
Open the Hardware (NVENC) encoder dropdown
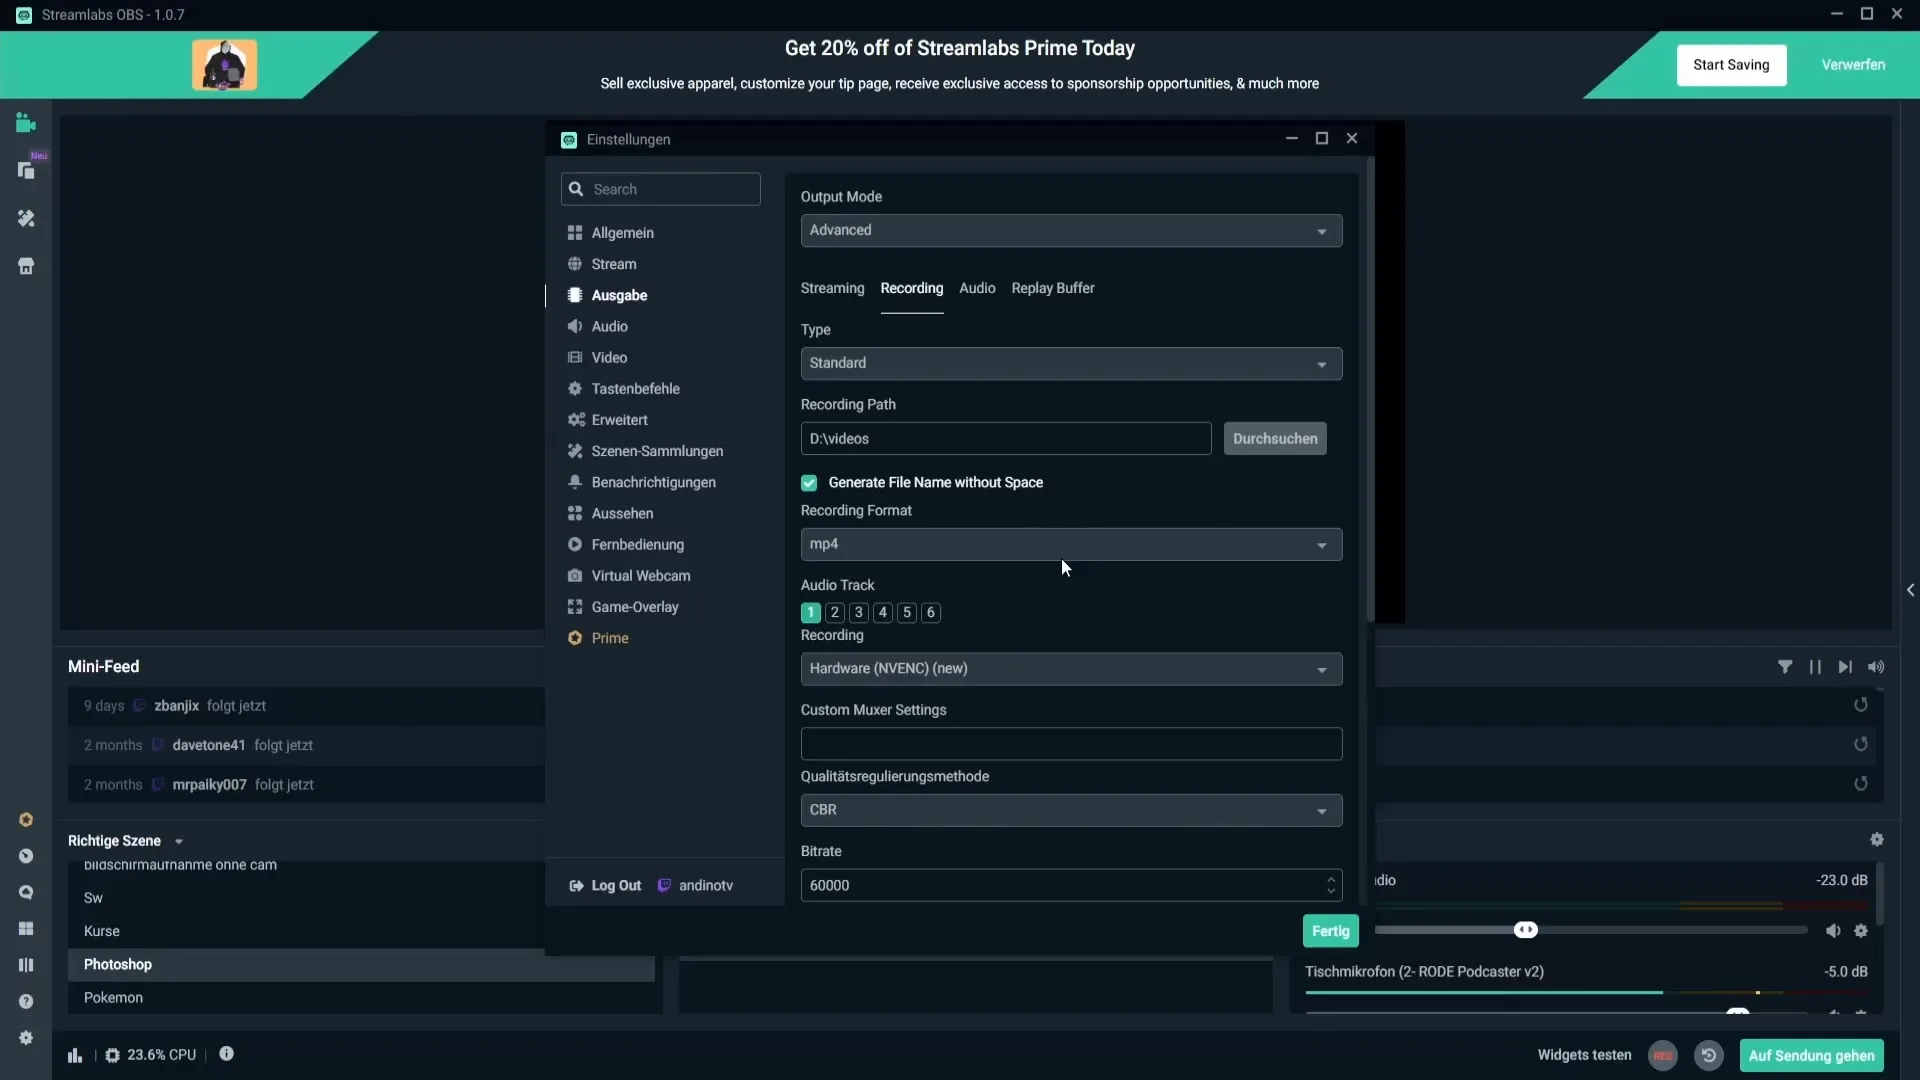tap(1071, 669)
